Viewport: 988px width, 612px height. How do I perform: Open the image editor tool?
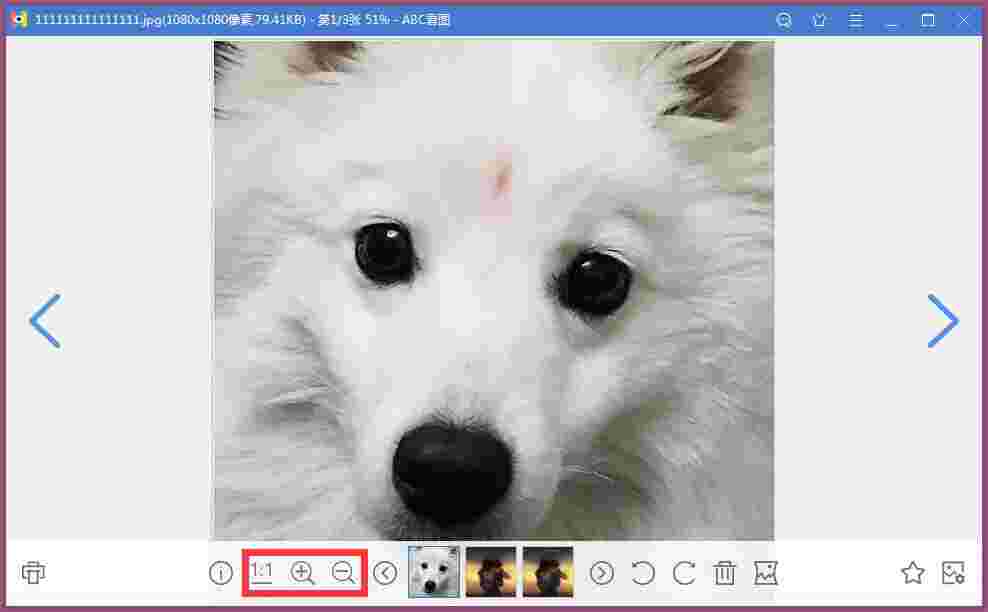point(766,573)
